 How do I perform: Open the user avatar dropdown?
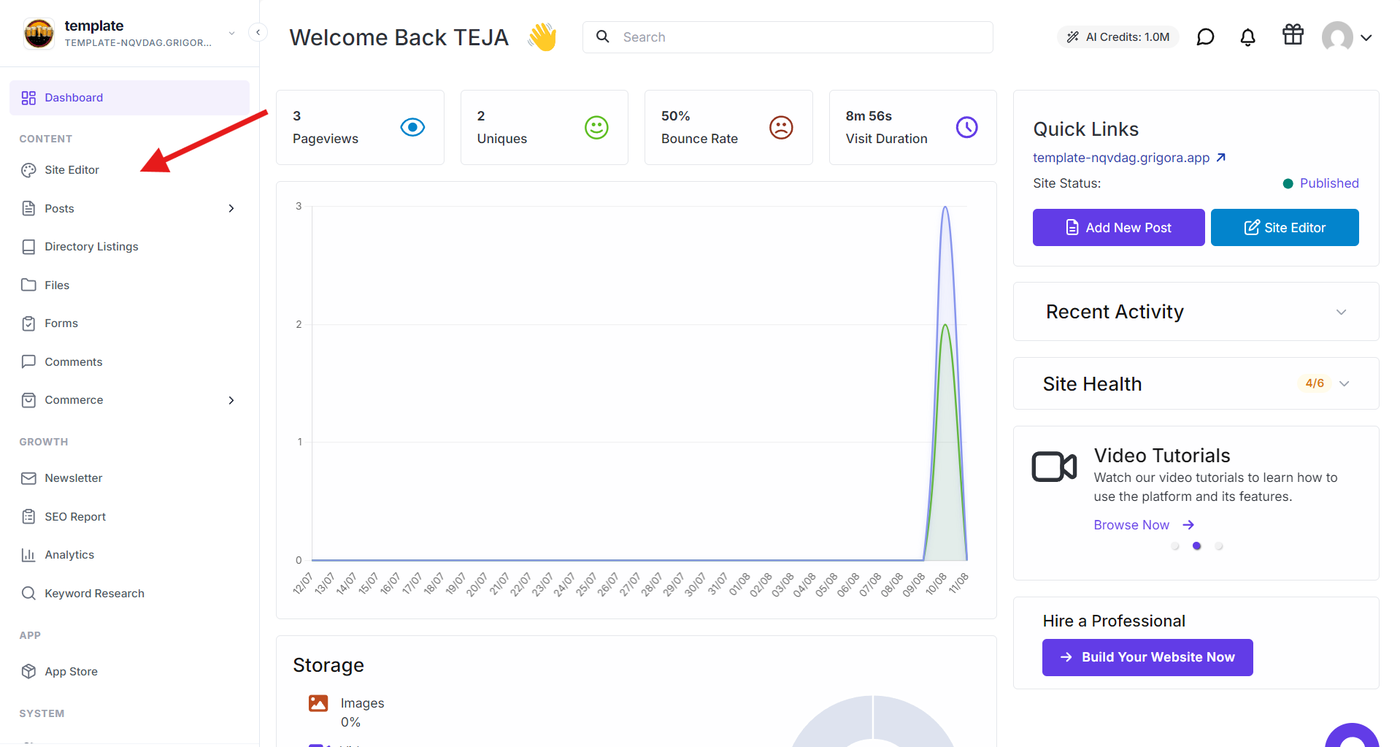pos(1346,38)
